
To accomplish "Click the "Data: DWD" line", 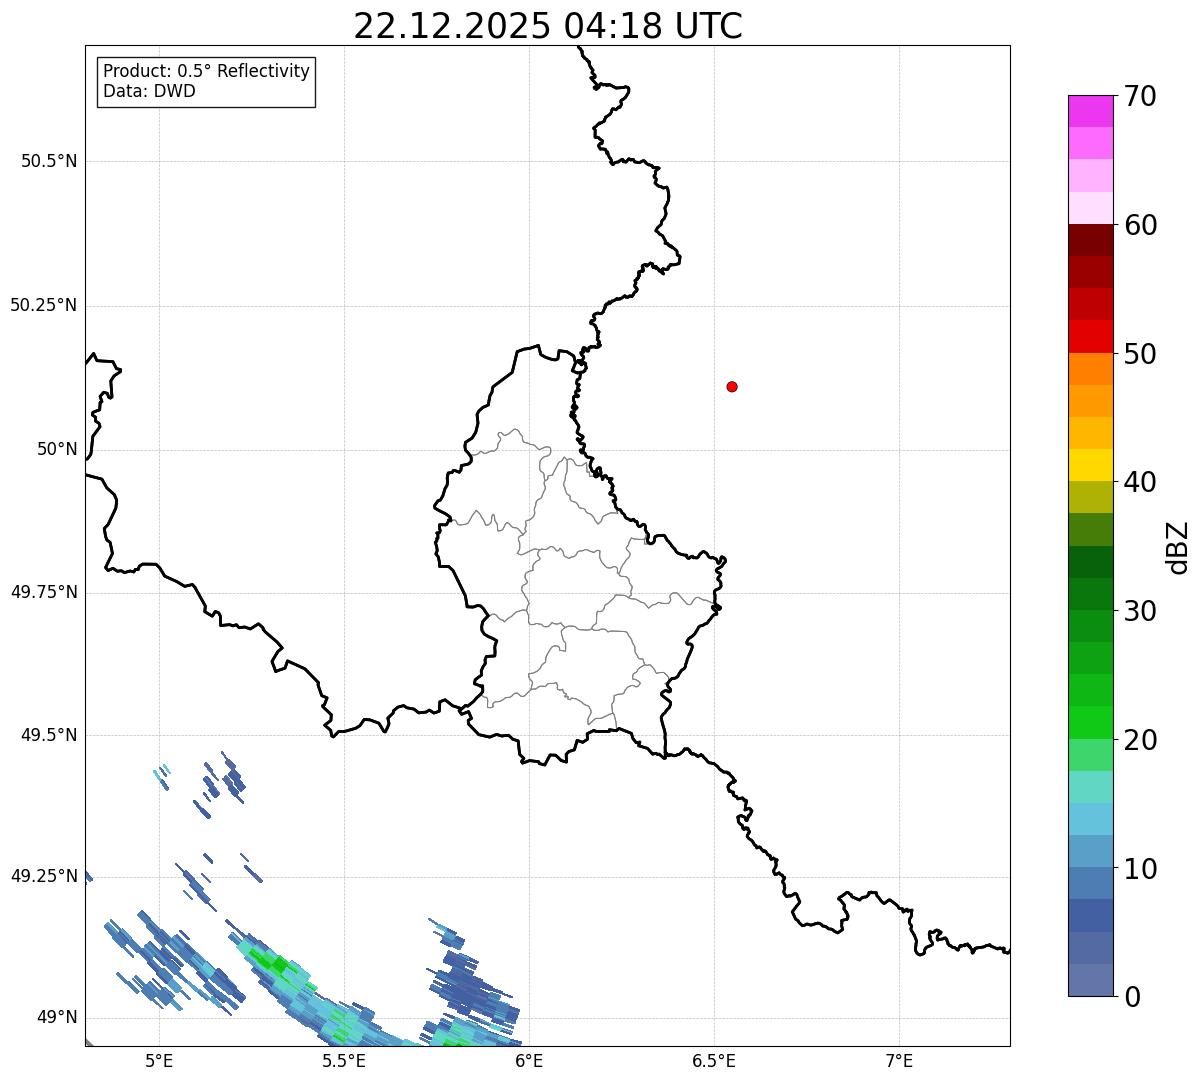I will pos(149,91).
